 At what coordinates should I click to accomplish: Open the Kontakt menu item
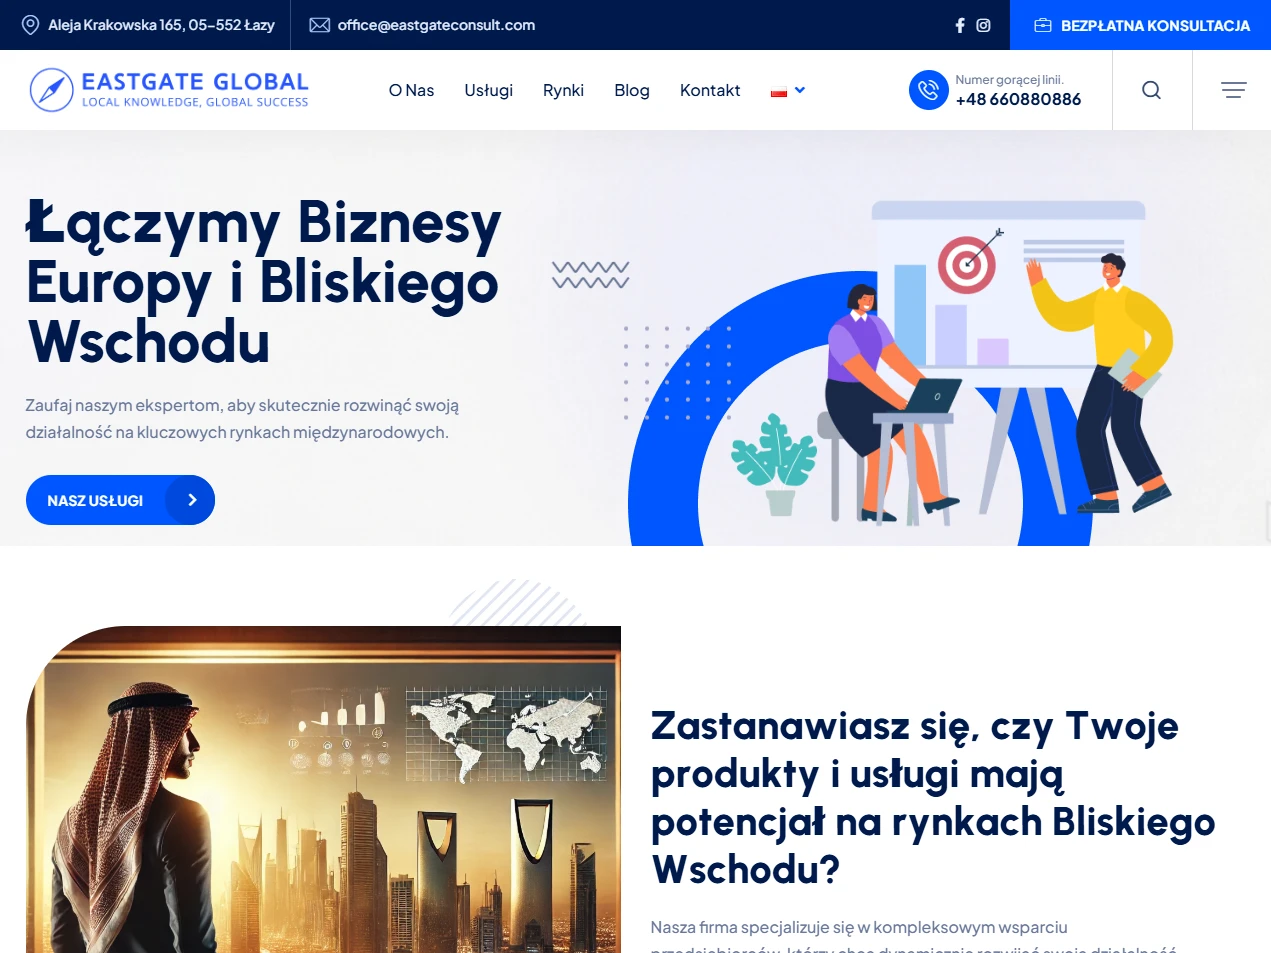point(710,90)
